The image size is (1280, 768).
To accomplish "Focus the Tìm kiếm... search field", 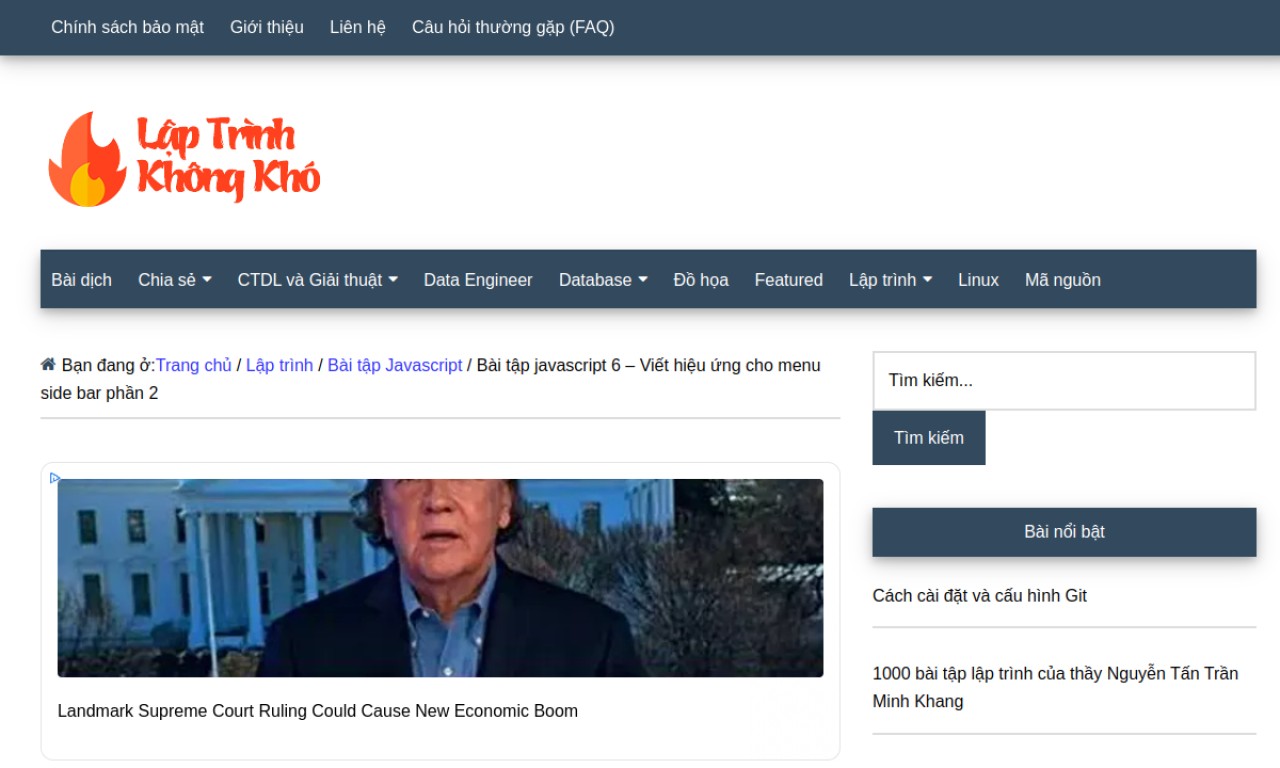I will [x=1064, y=381].
